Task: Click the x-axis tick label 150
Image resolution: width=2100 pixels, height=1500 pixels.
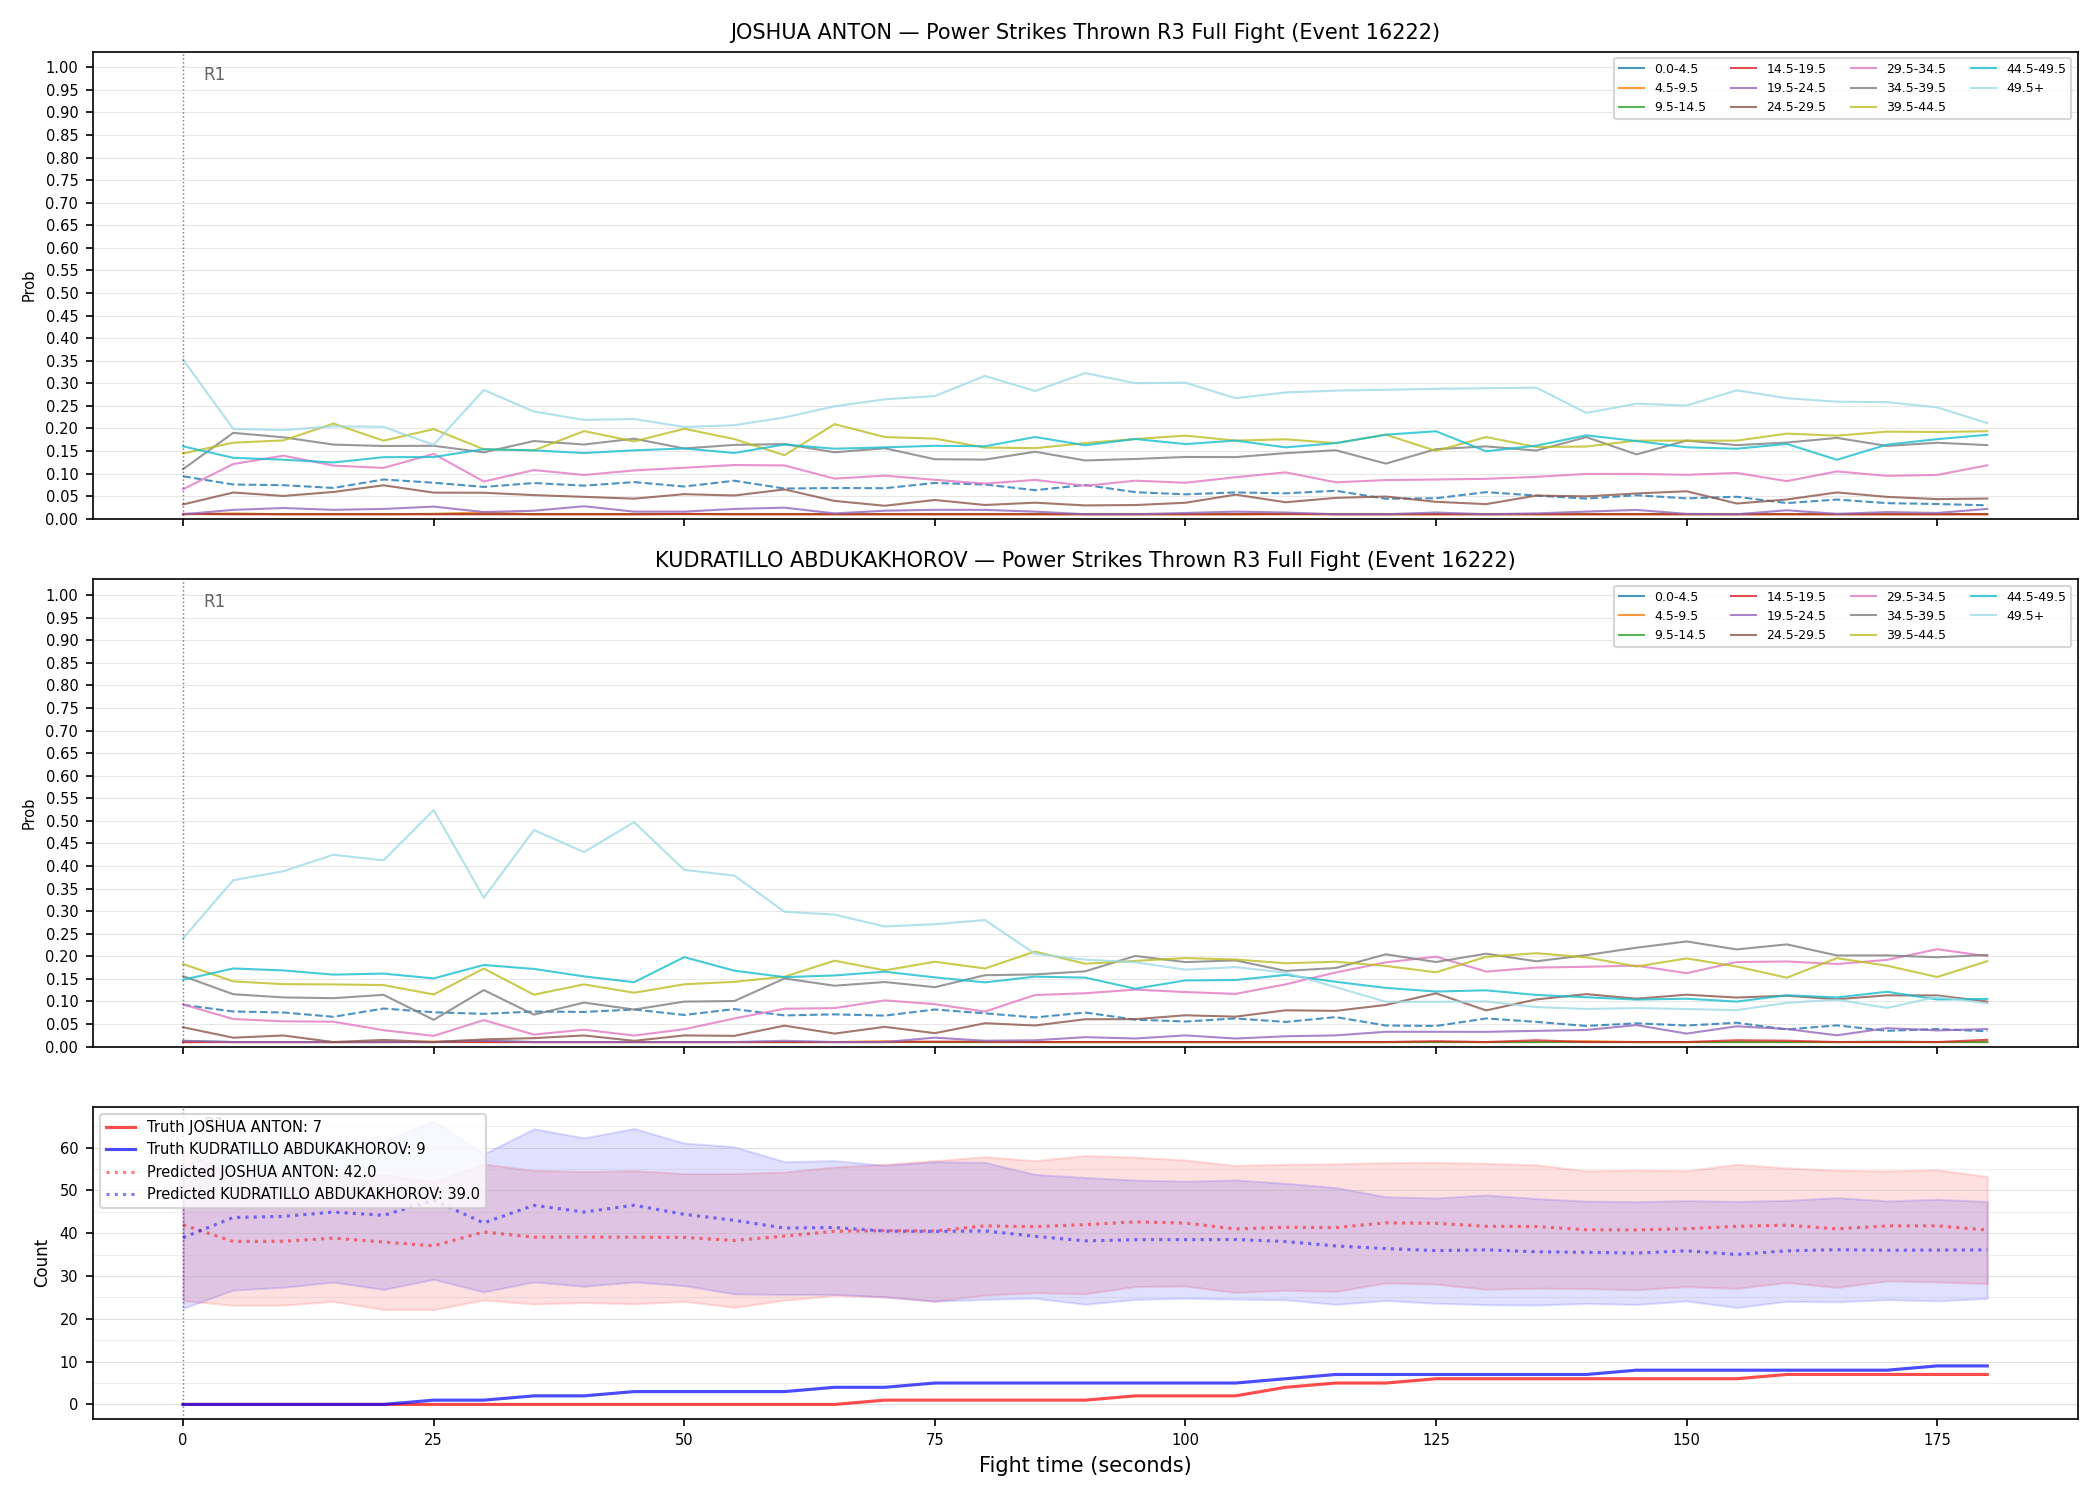Action: click(1686, 1440)
